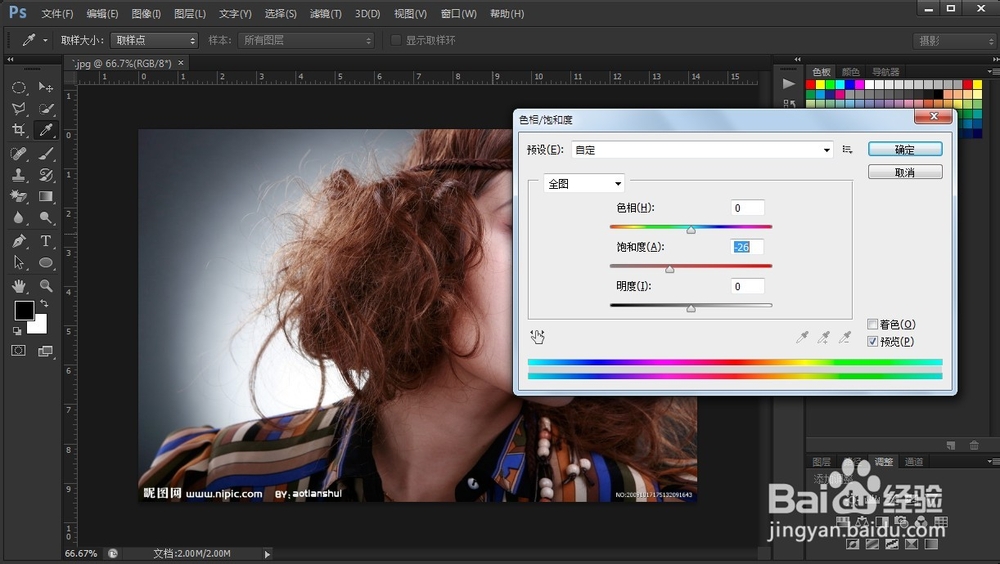This screenshot has width=1000, height=564.
Task: Click the 明度(I) value field
Action: pyautogui.click(x=747, y=286)
